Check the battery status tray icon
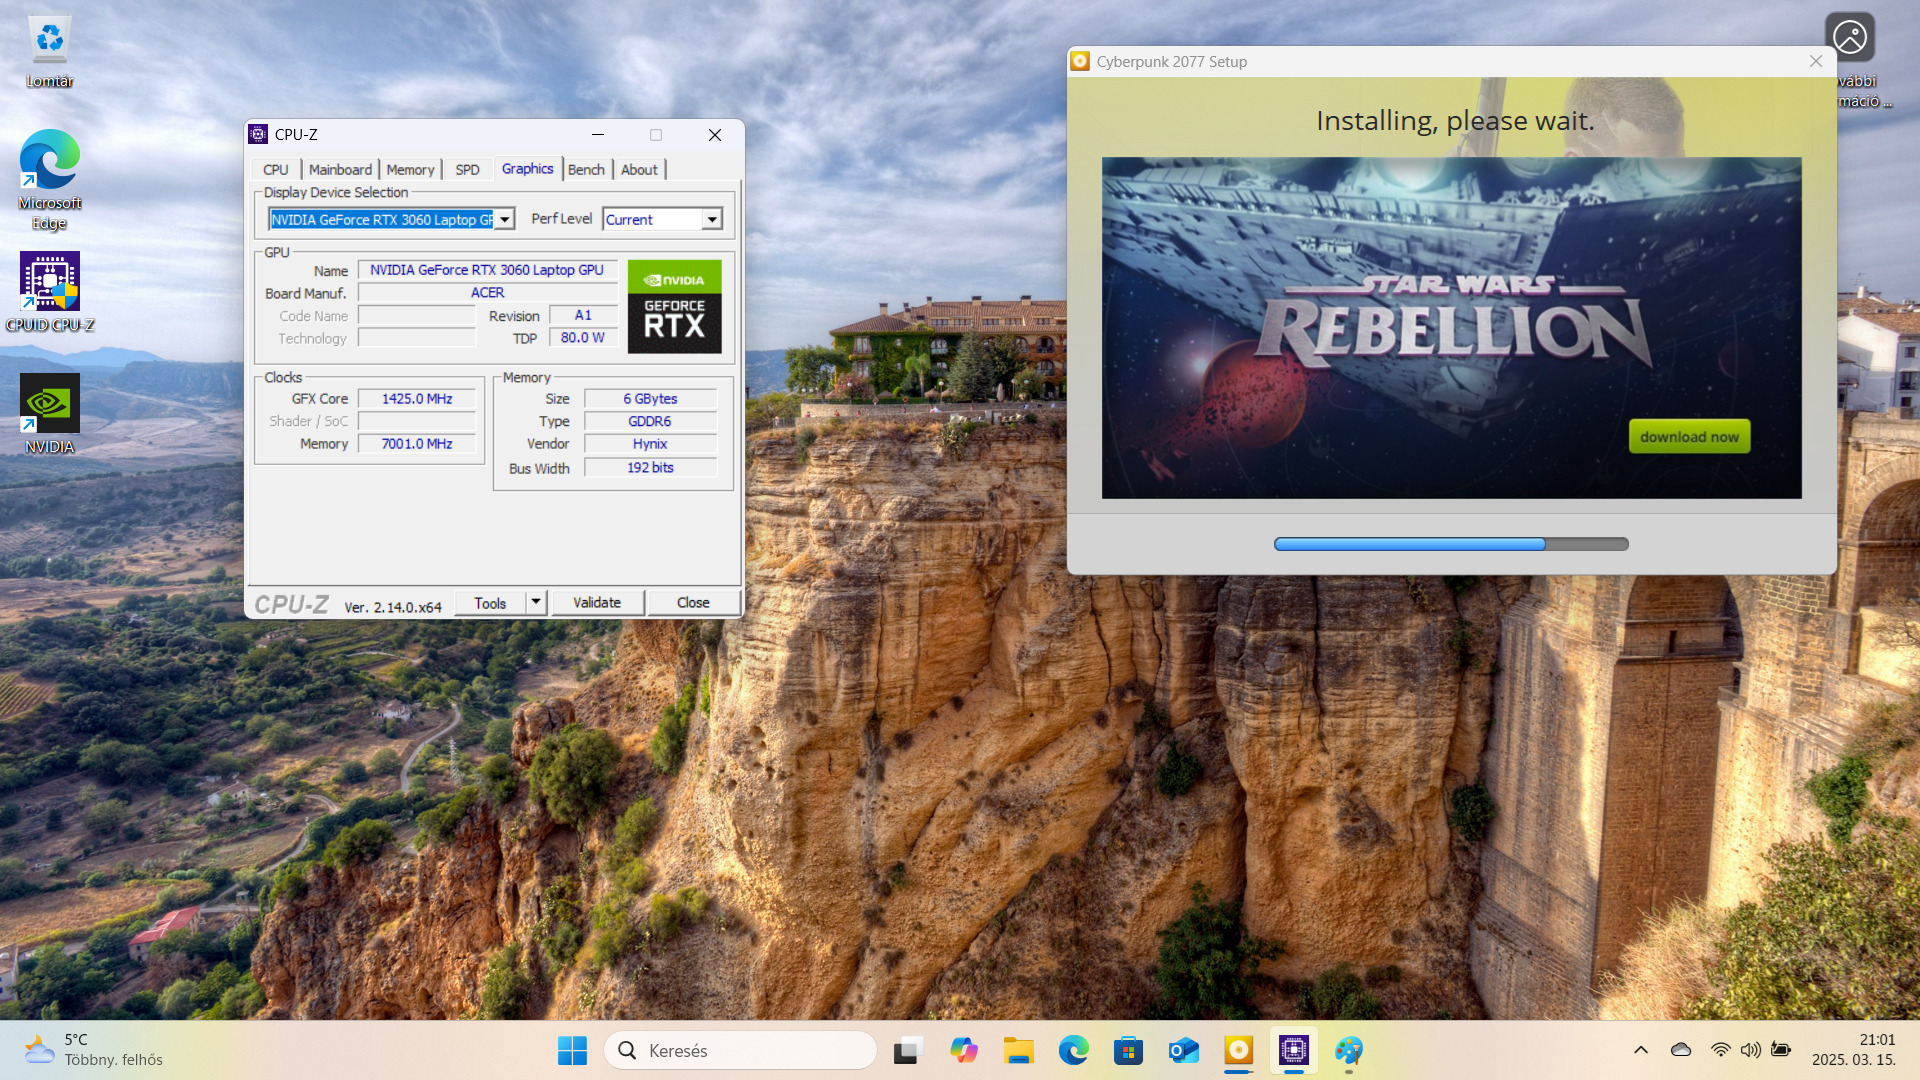The height and width of the screenshot is (1080, 1920). (x=1781, y=1050)
